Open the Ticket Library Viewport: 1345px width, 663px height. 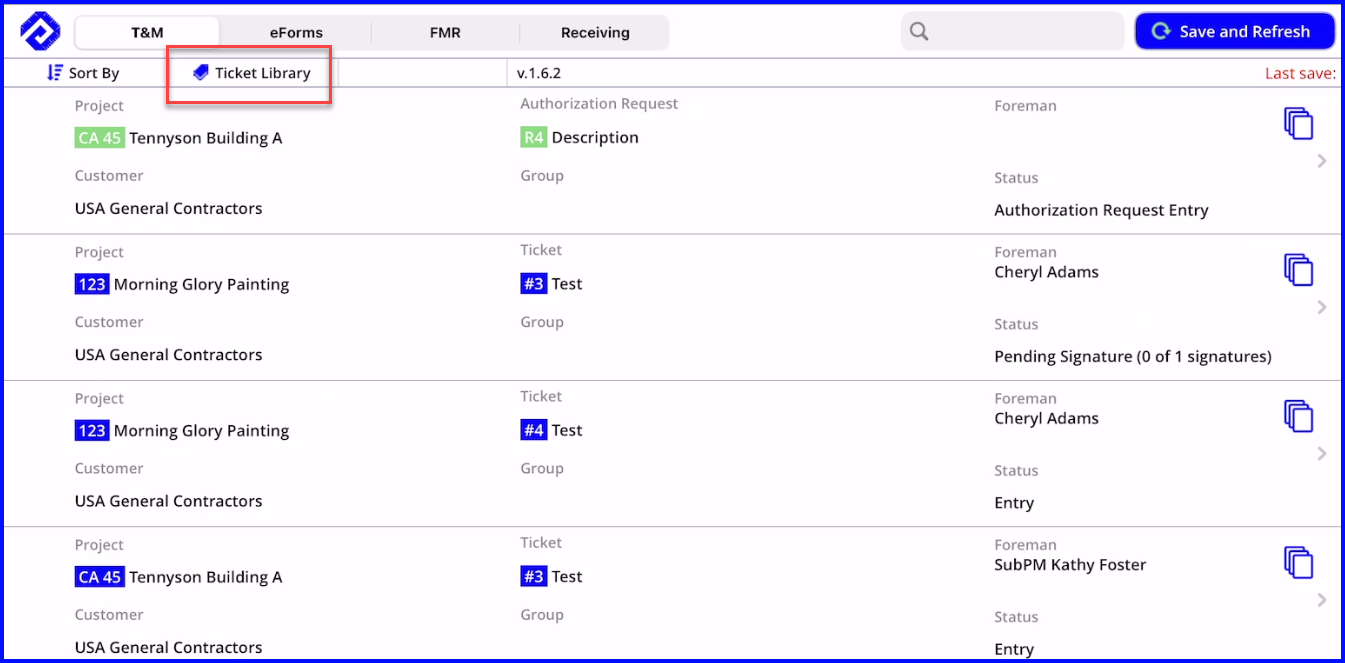(x=252, y=73)
